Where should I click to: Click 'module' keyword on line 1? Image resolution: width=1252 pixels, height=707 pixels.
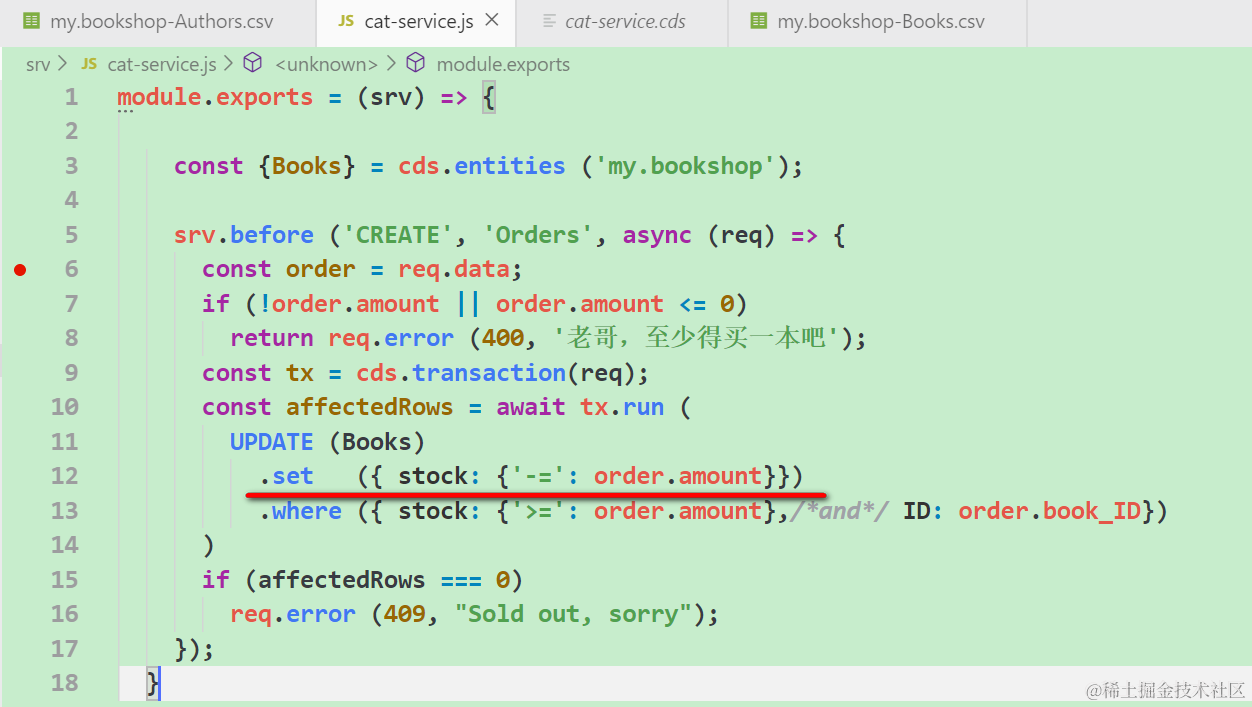pos(159,97)
